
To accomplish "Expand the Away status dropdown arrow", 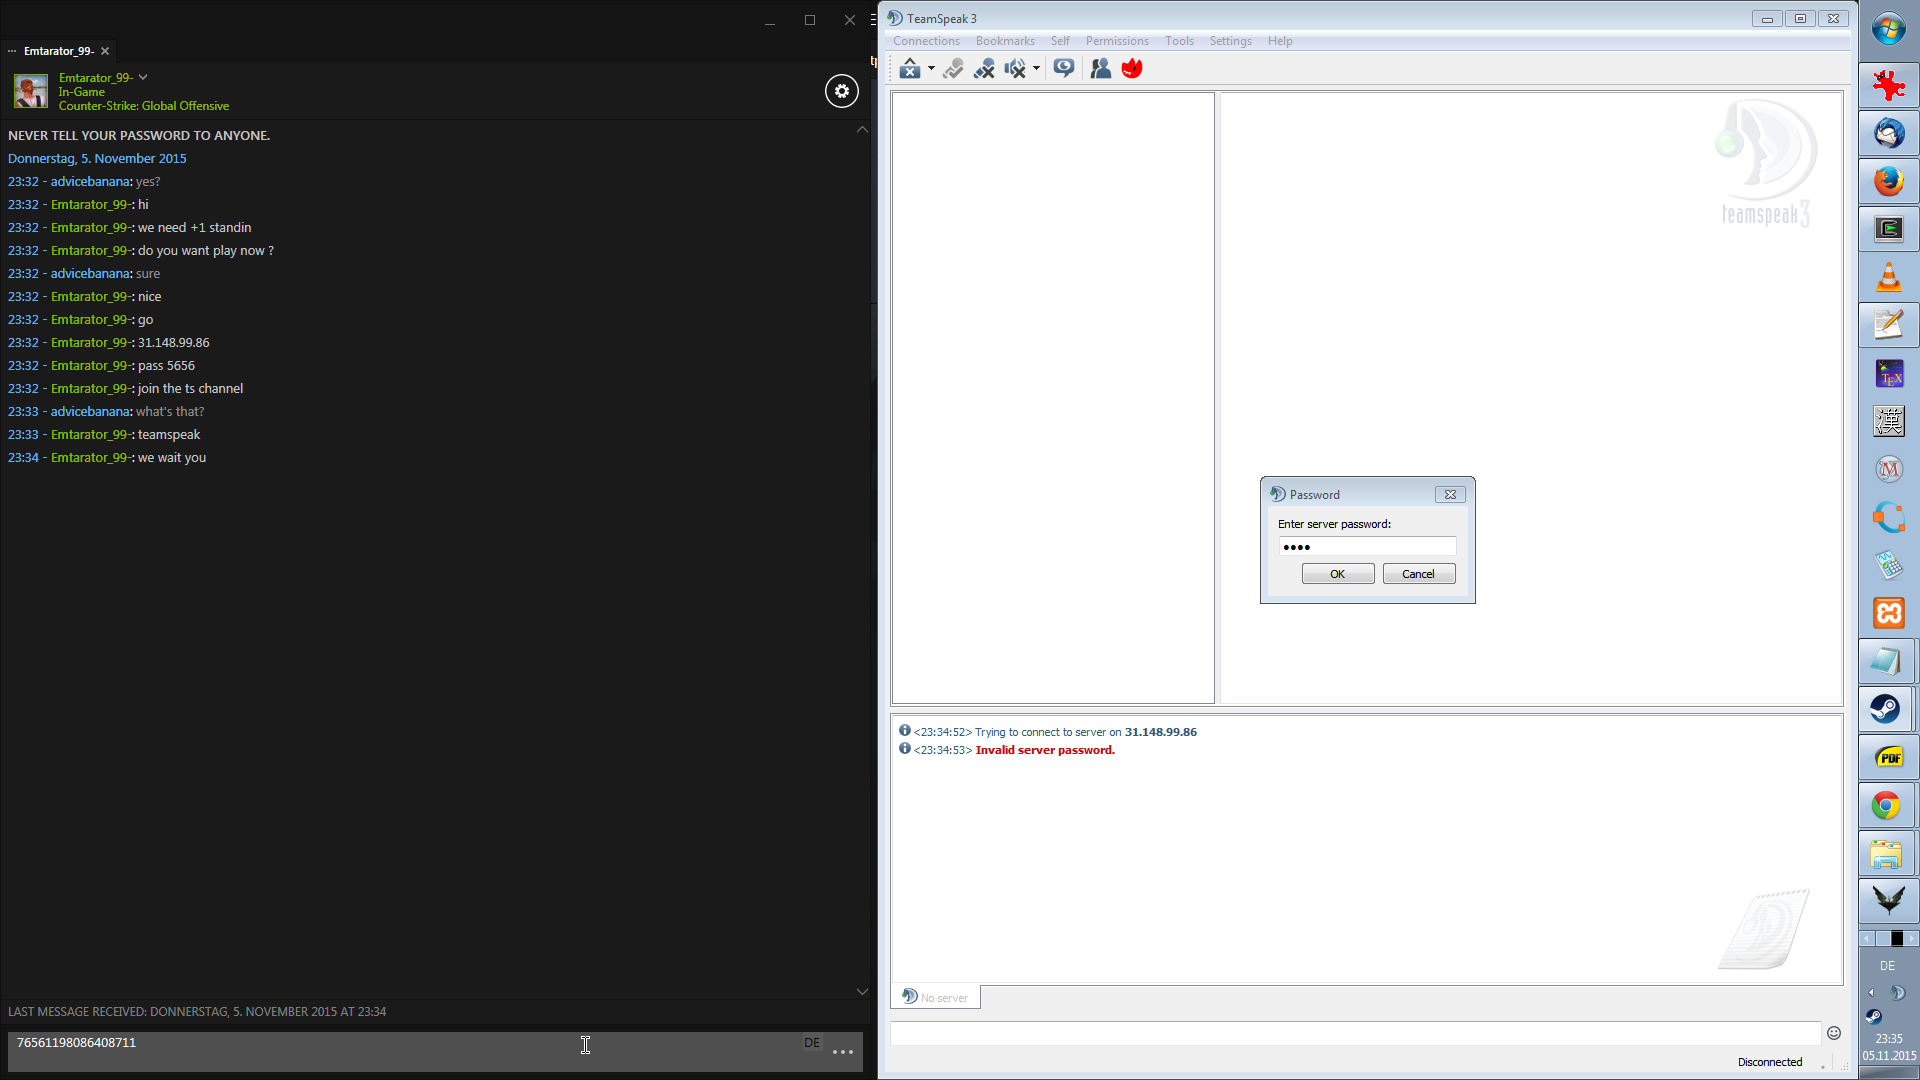I will 931,68.
